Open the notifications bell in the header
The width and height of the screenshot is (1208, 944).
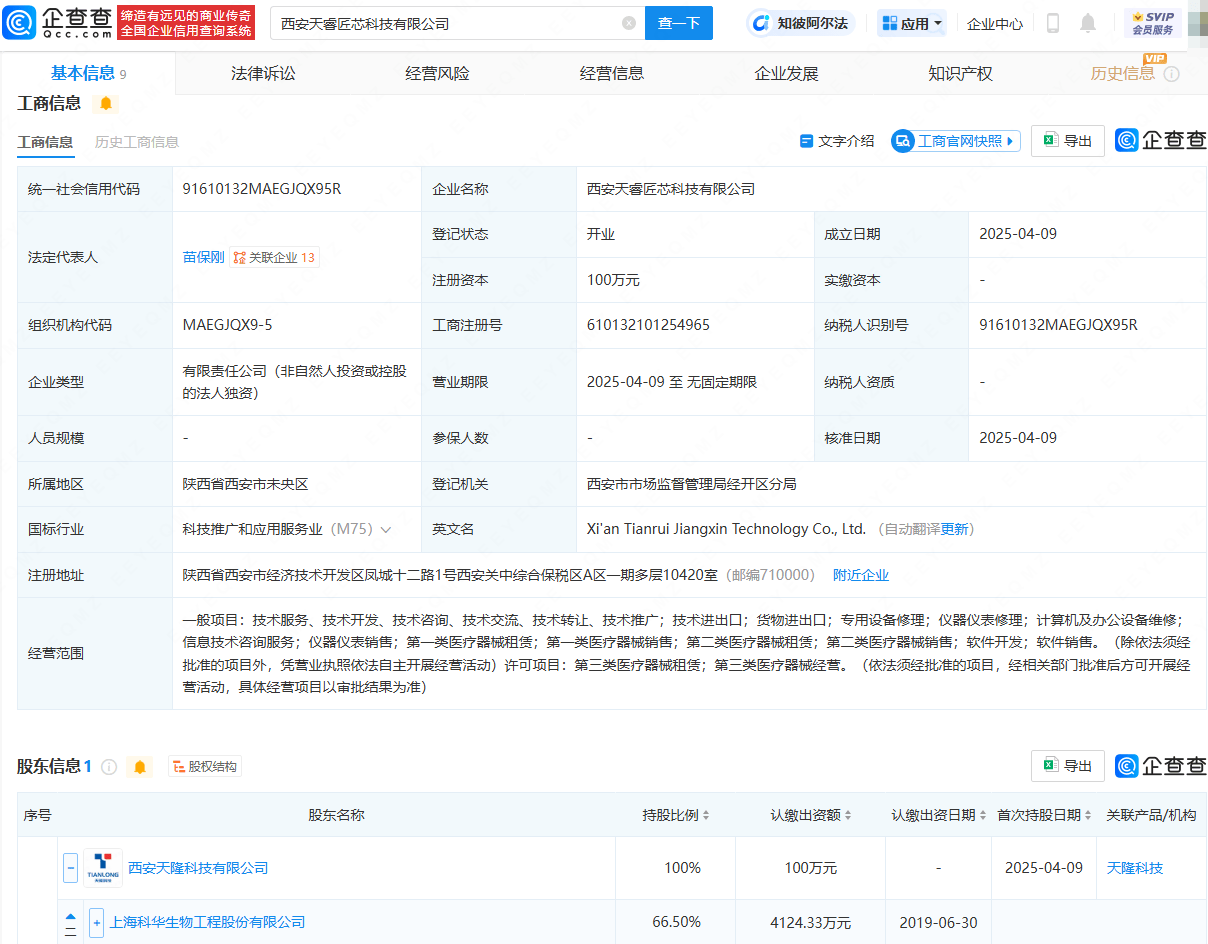click(x=1088, y=23)
